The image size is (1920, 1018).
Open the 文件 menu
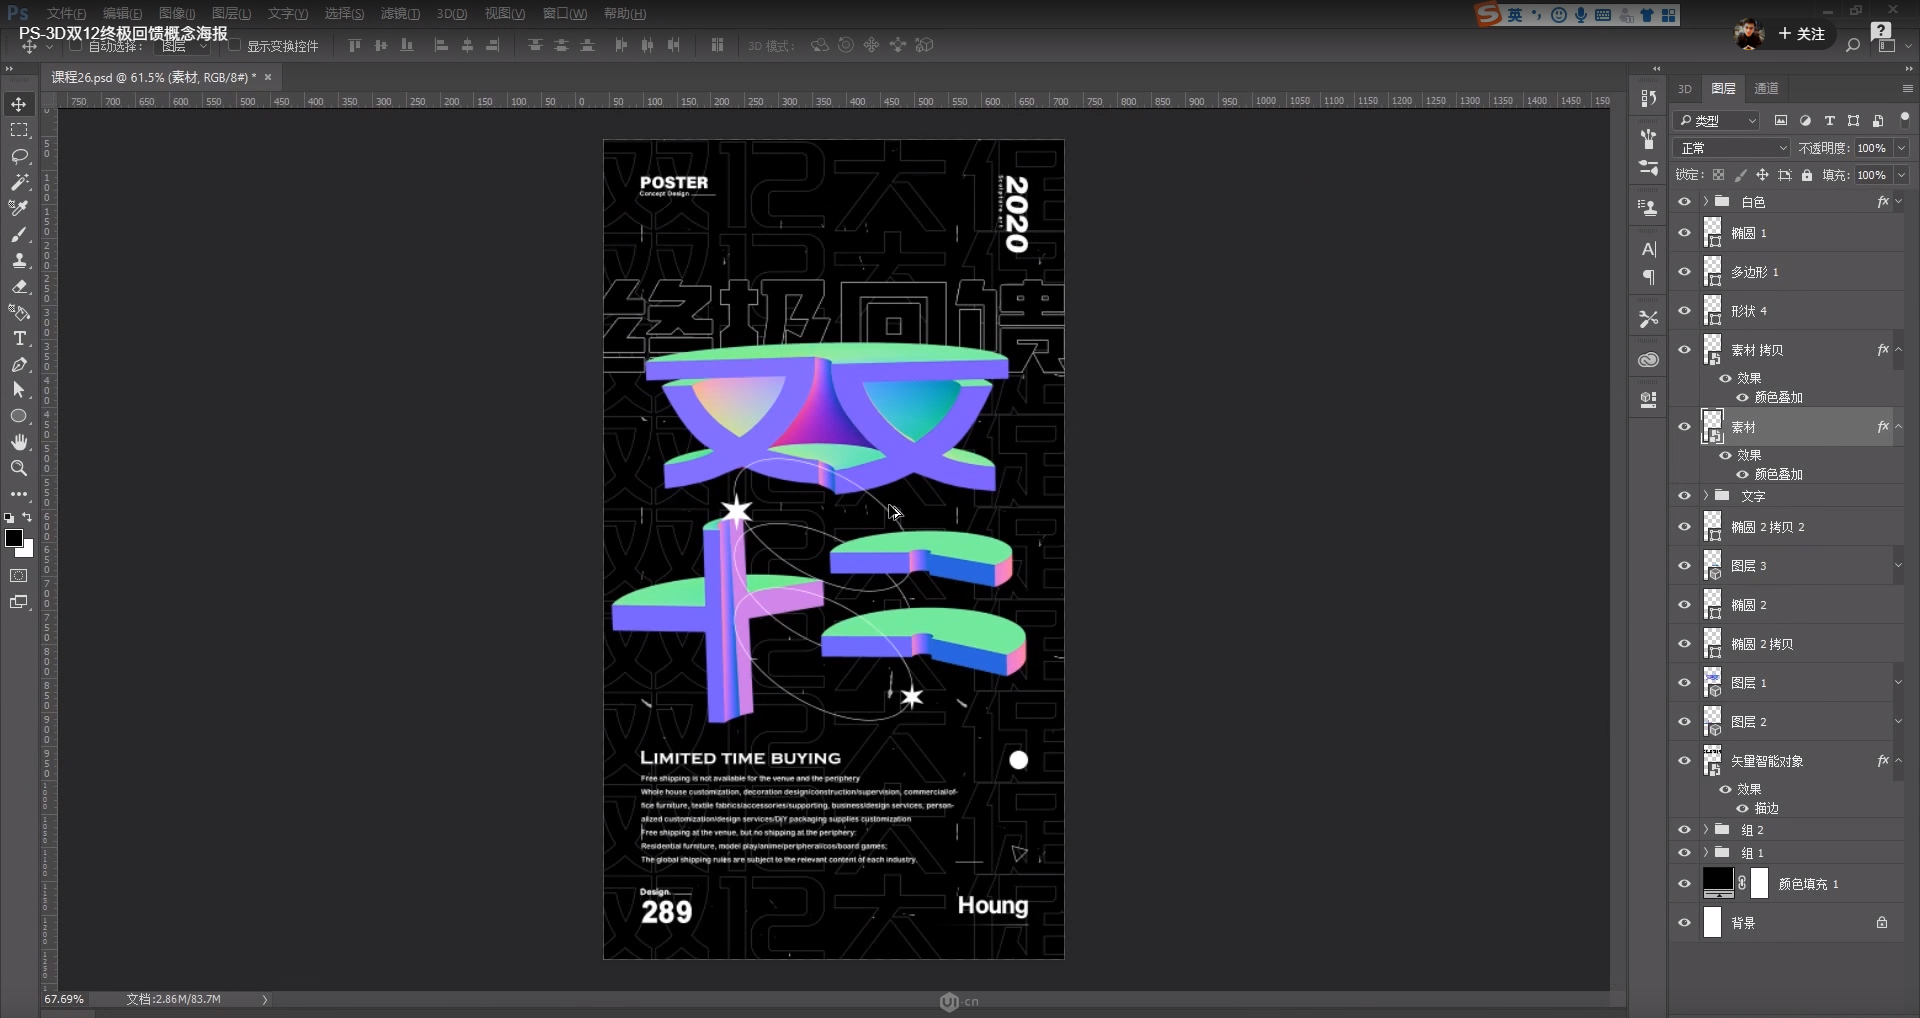pyautogui.click(x=66, y=14)
